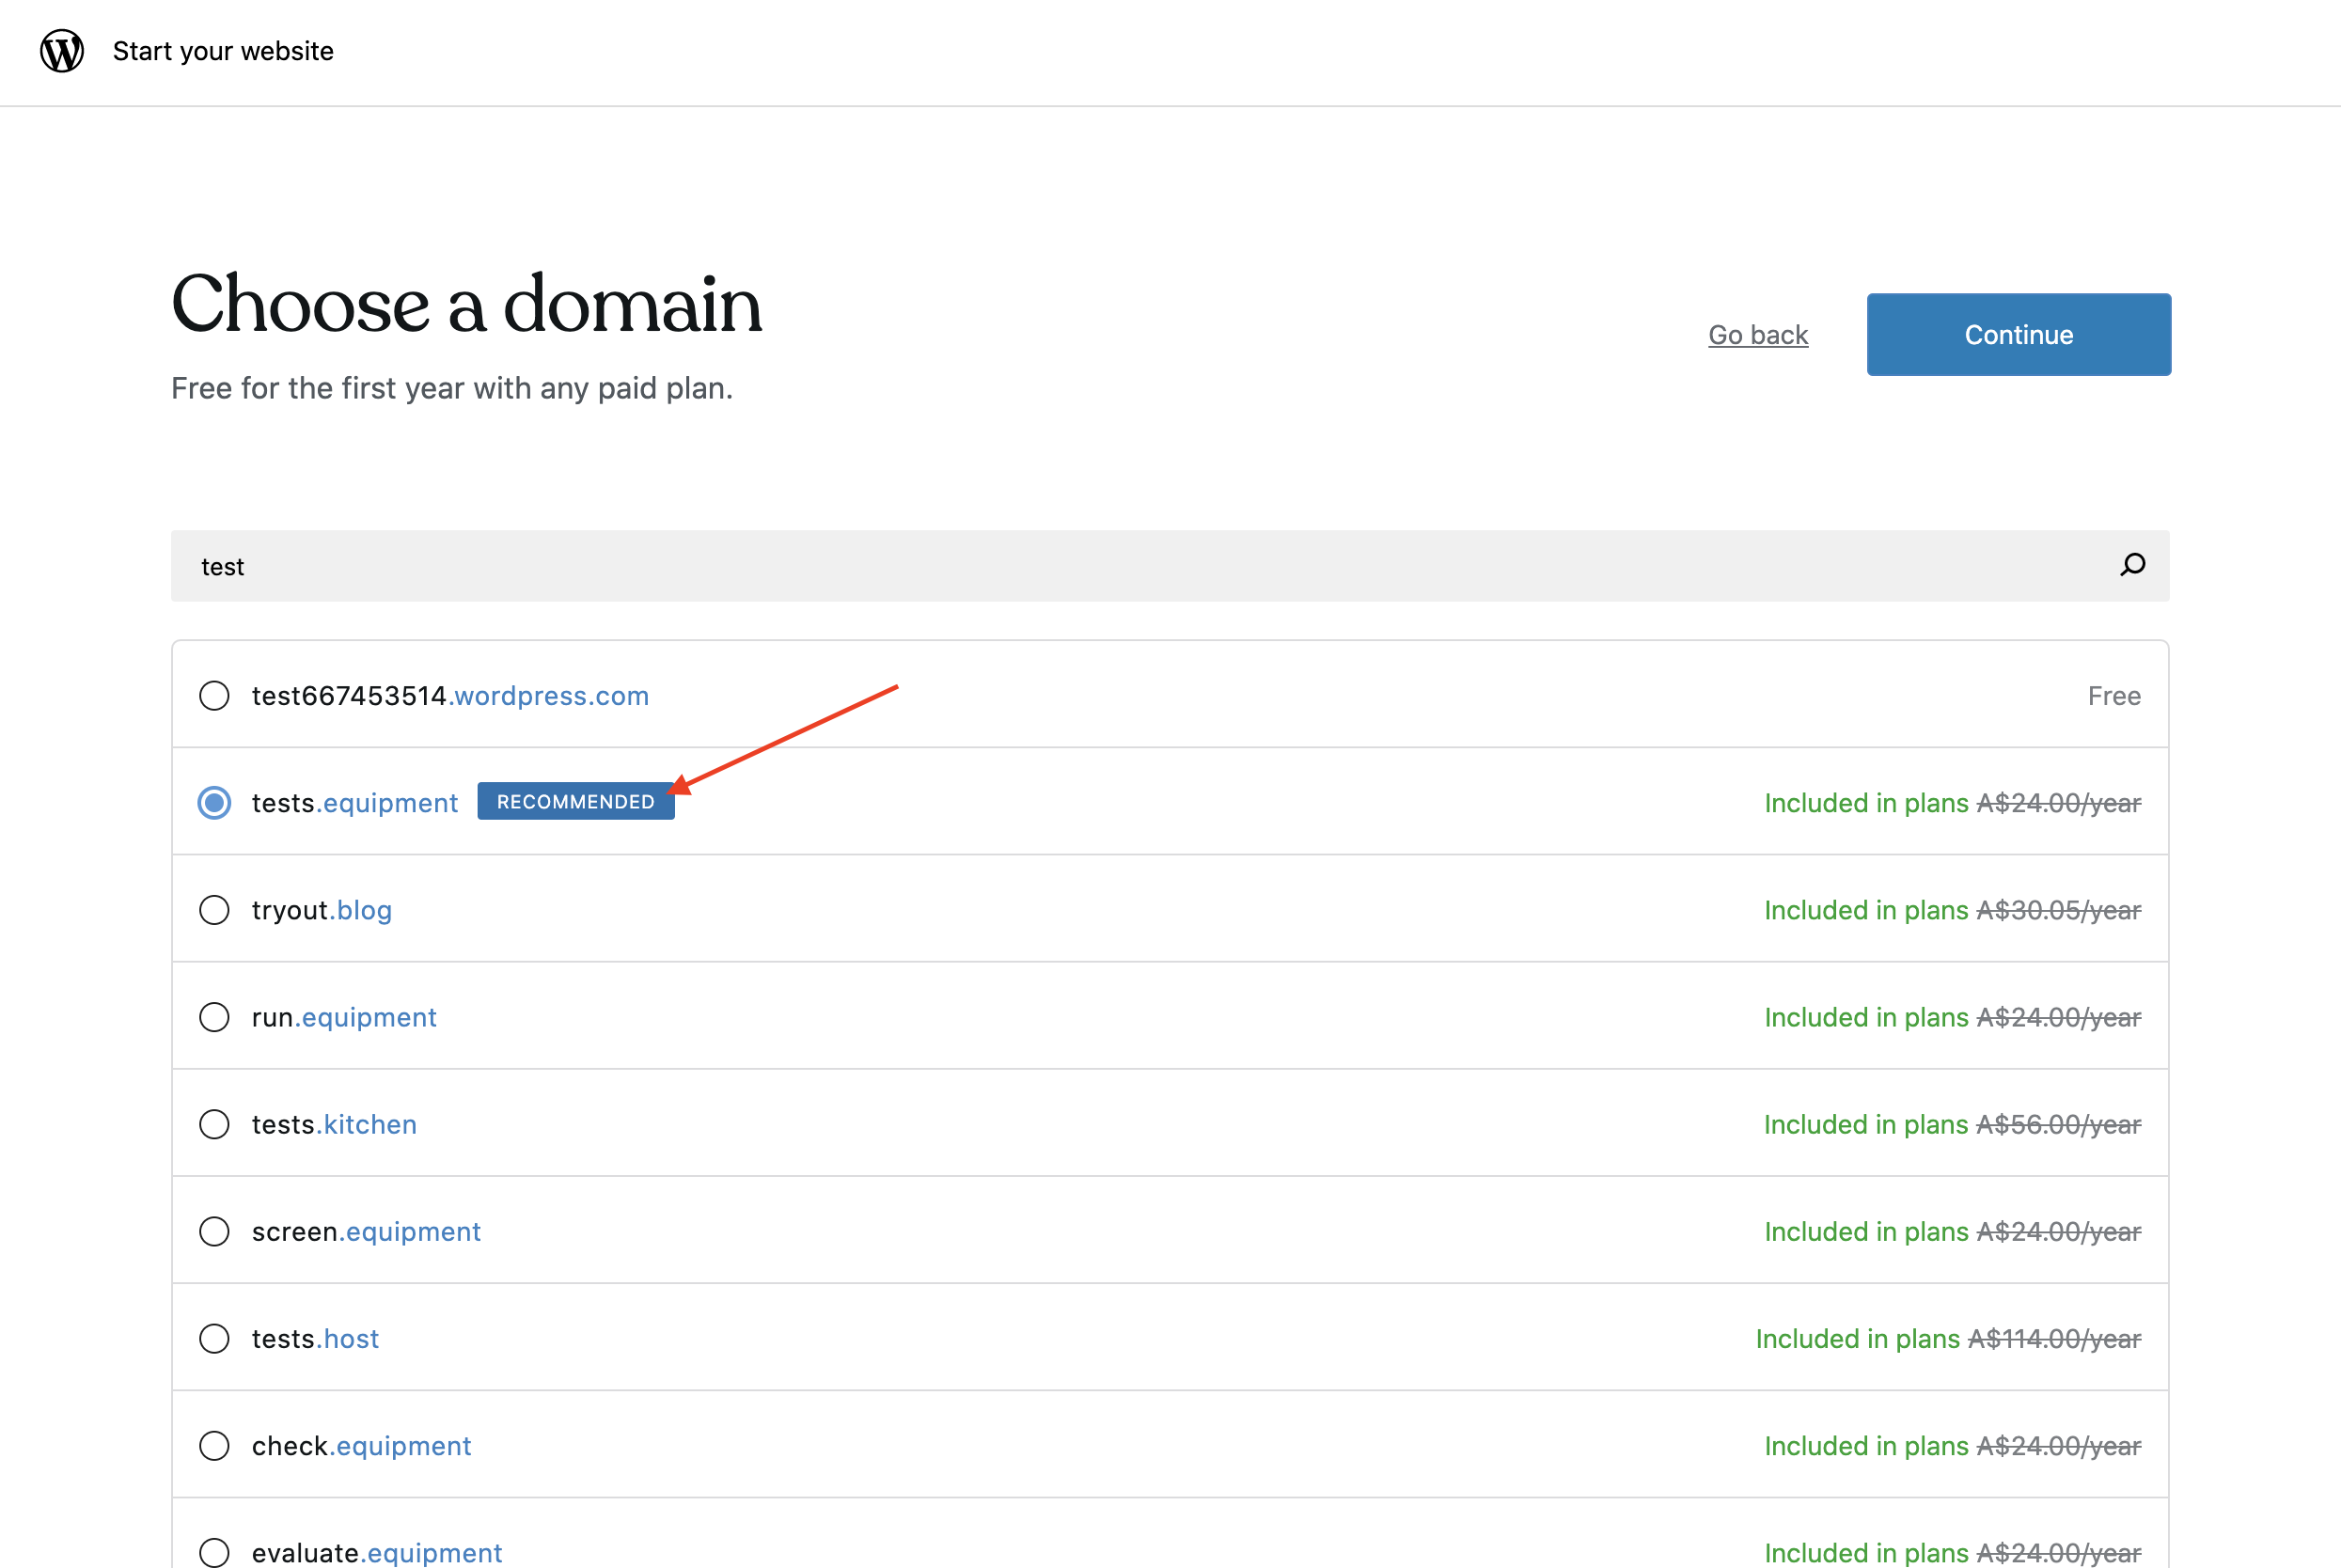Pick the run.equipment radio option
Viewport: 2341px width, 1568px height.
214,1017
